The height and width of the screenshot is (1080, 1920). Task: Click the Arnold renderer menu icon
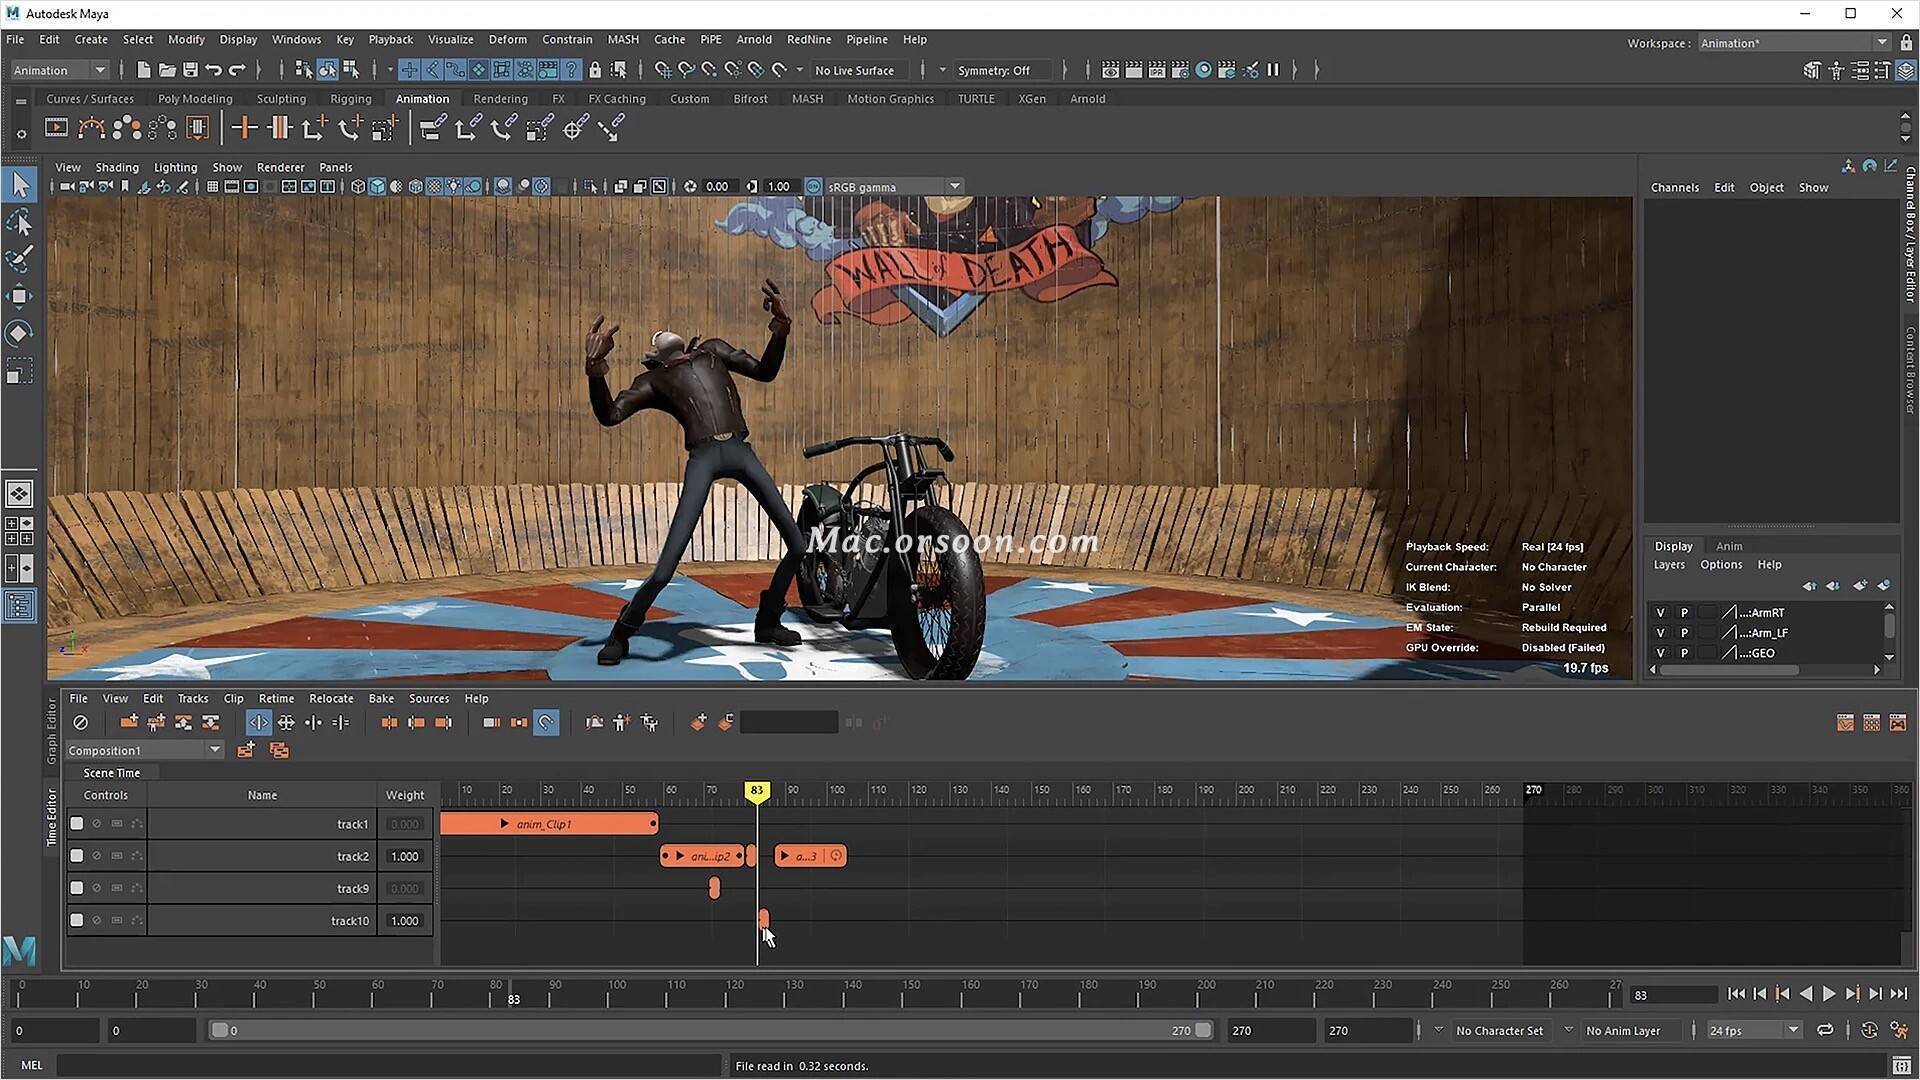click(754, 38)
